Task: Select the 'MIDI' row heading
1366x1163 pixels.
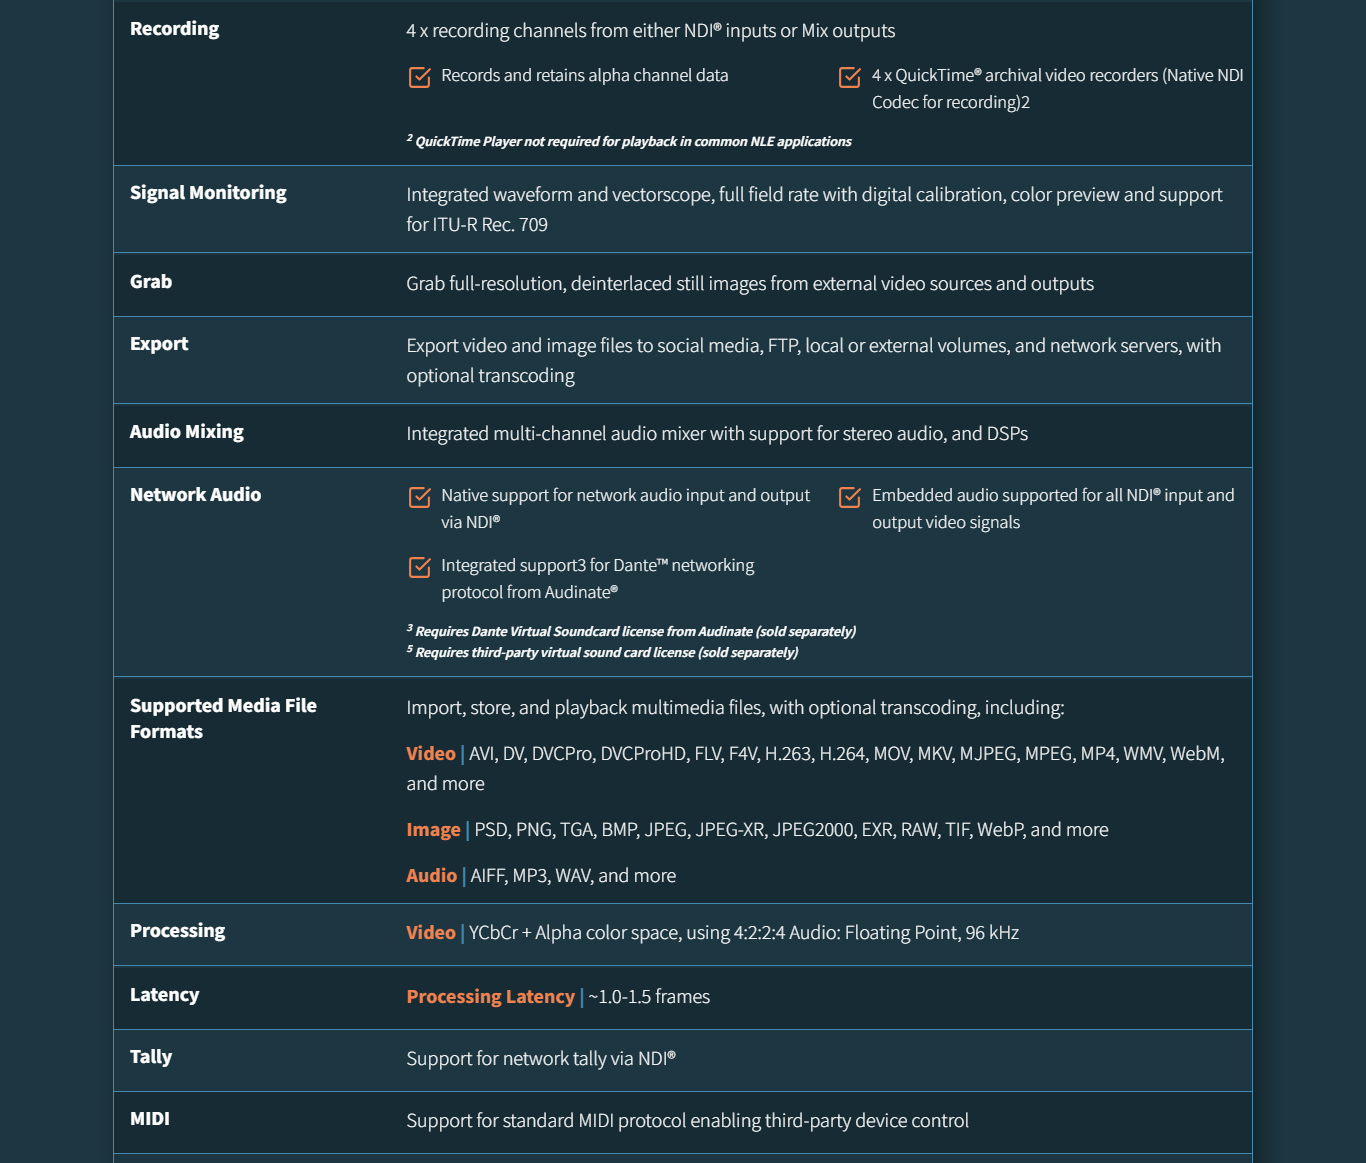Action: tap(150, 1119)
